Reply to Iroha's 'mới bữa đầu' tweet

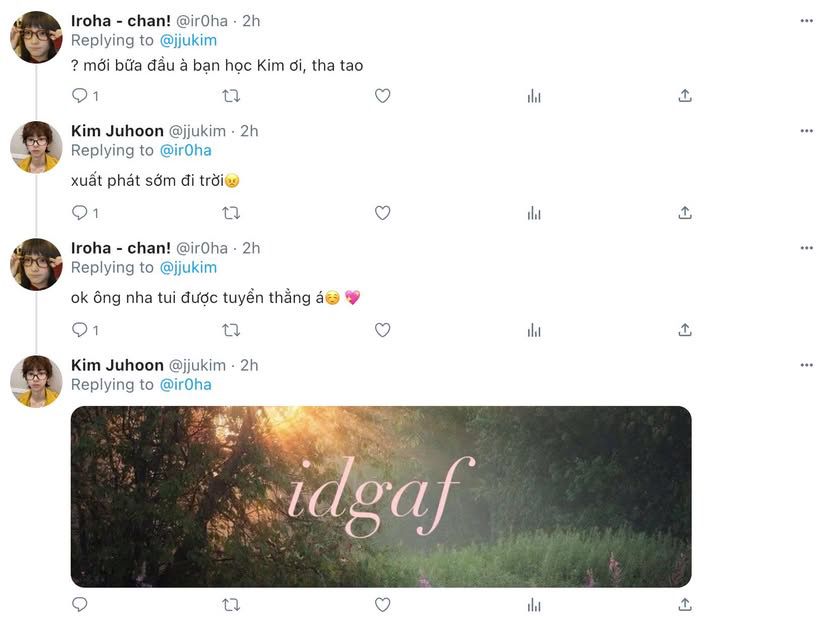(80, 96)
